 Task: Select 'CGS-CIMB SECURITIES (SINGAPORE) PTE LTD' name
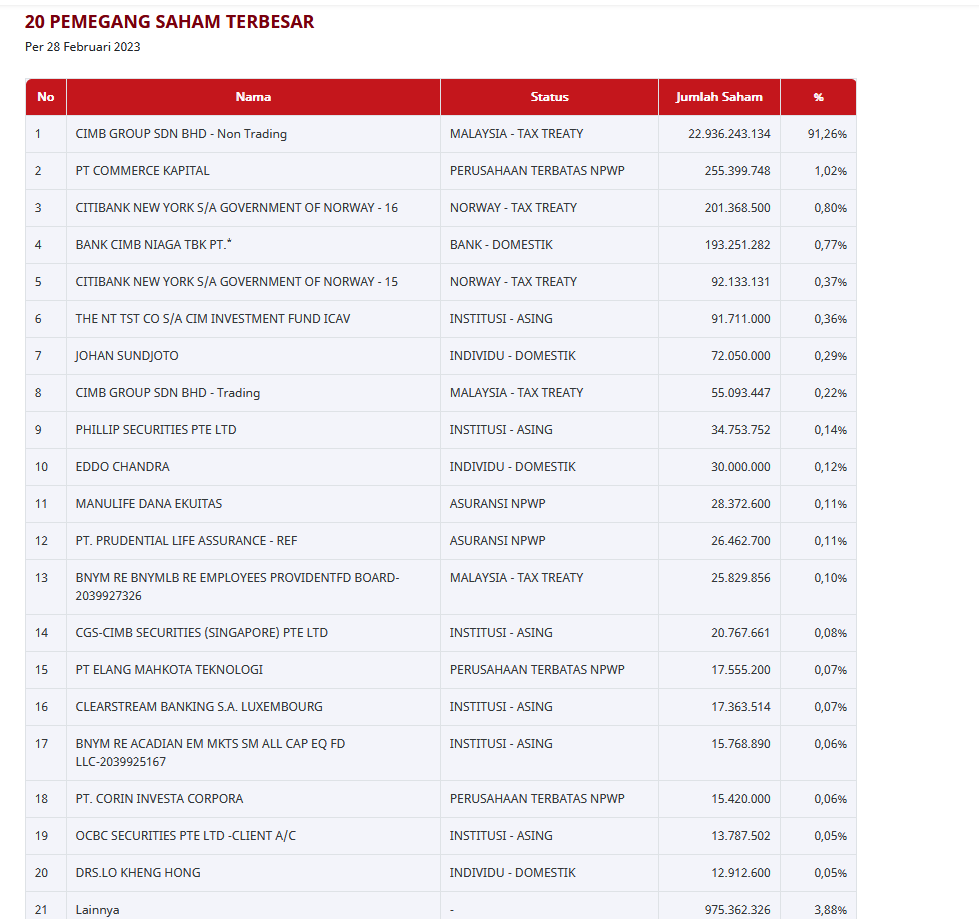(202, 632)
